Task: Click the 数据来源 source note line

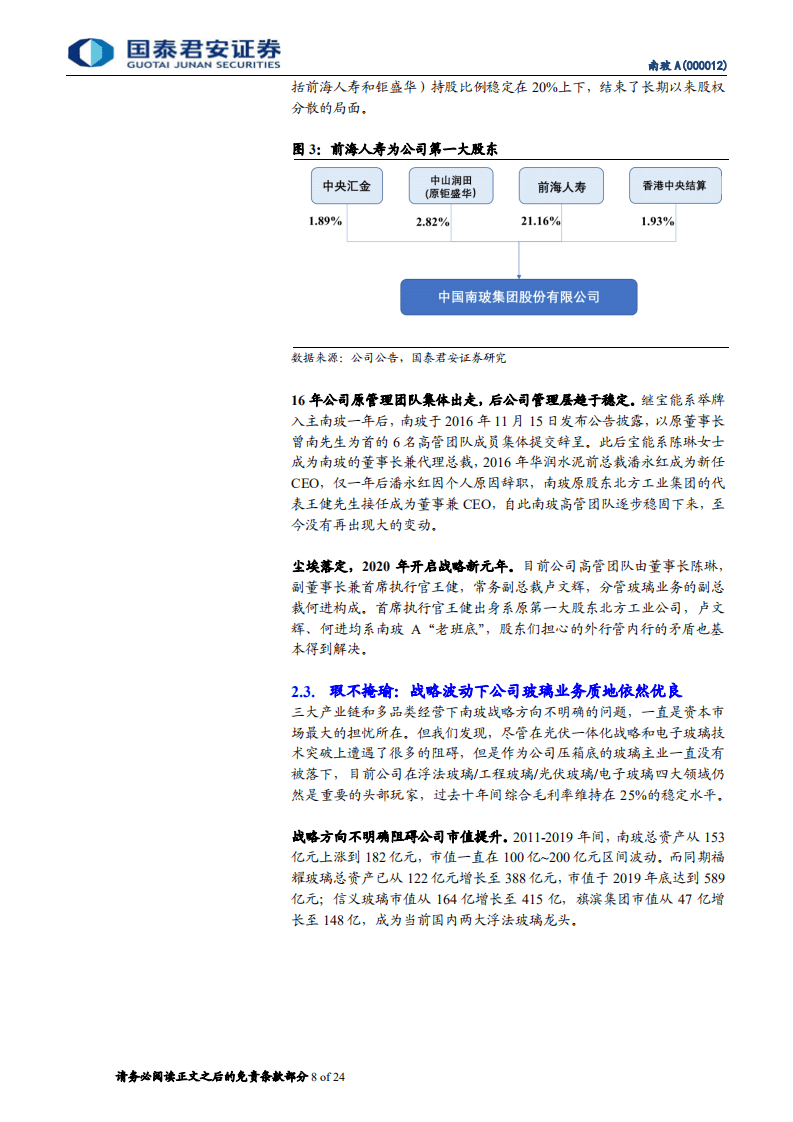Action: [399, 358]
